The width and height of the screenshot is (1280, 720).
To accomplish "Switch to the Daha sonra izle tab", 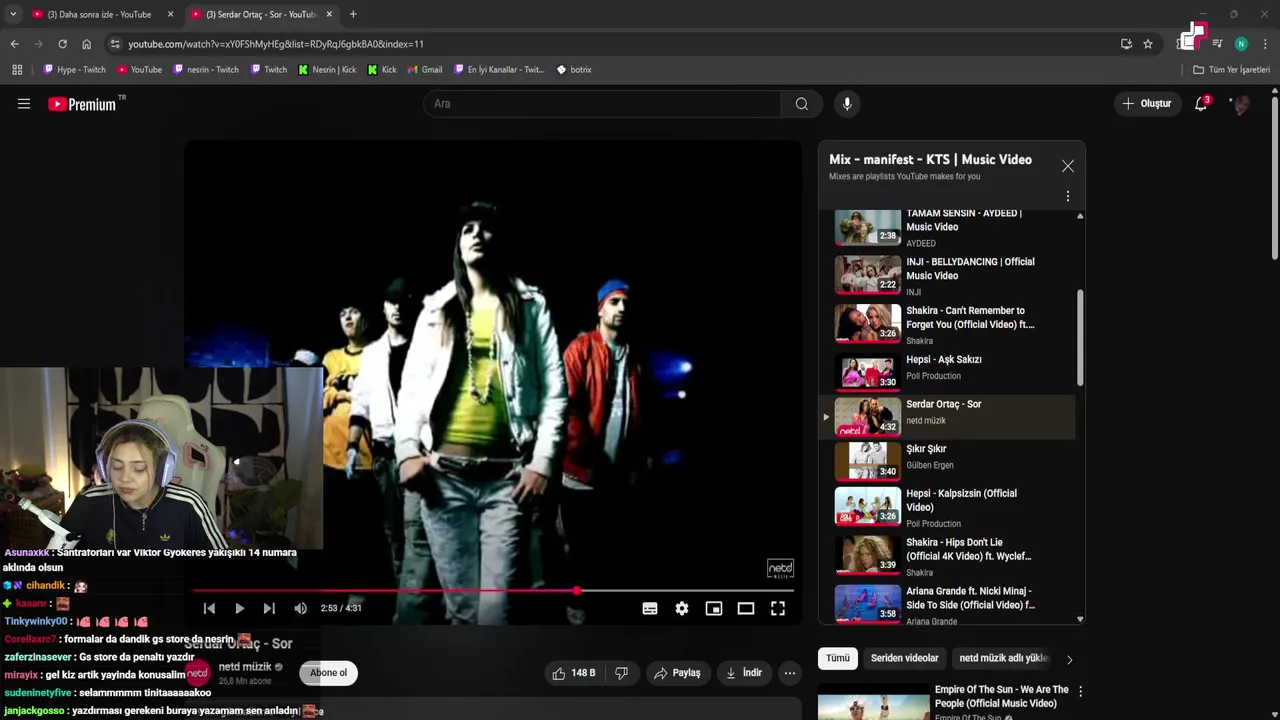I will (x=99, y=15).
